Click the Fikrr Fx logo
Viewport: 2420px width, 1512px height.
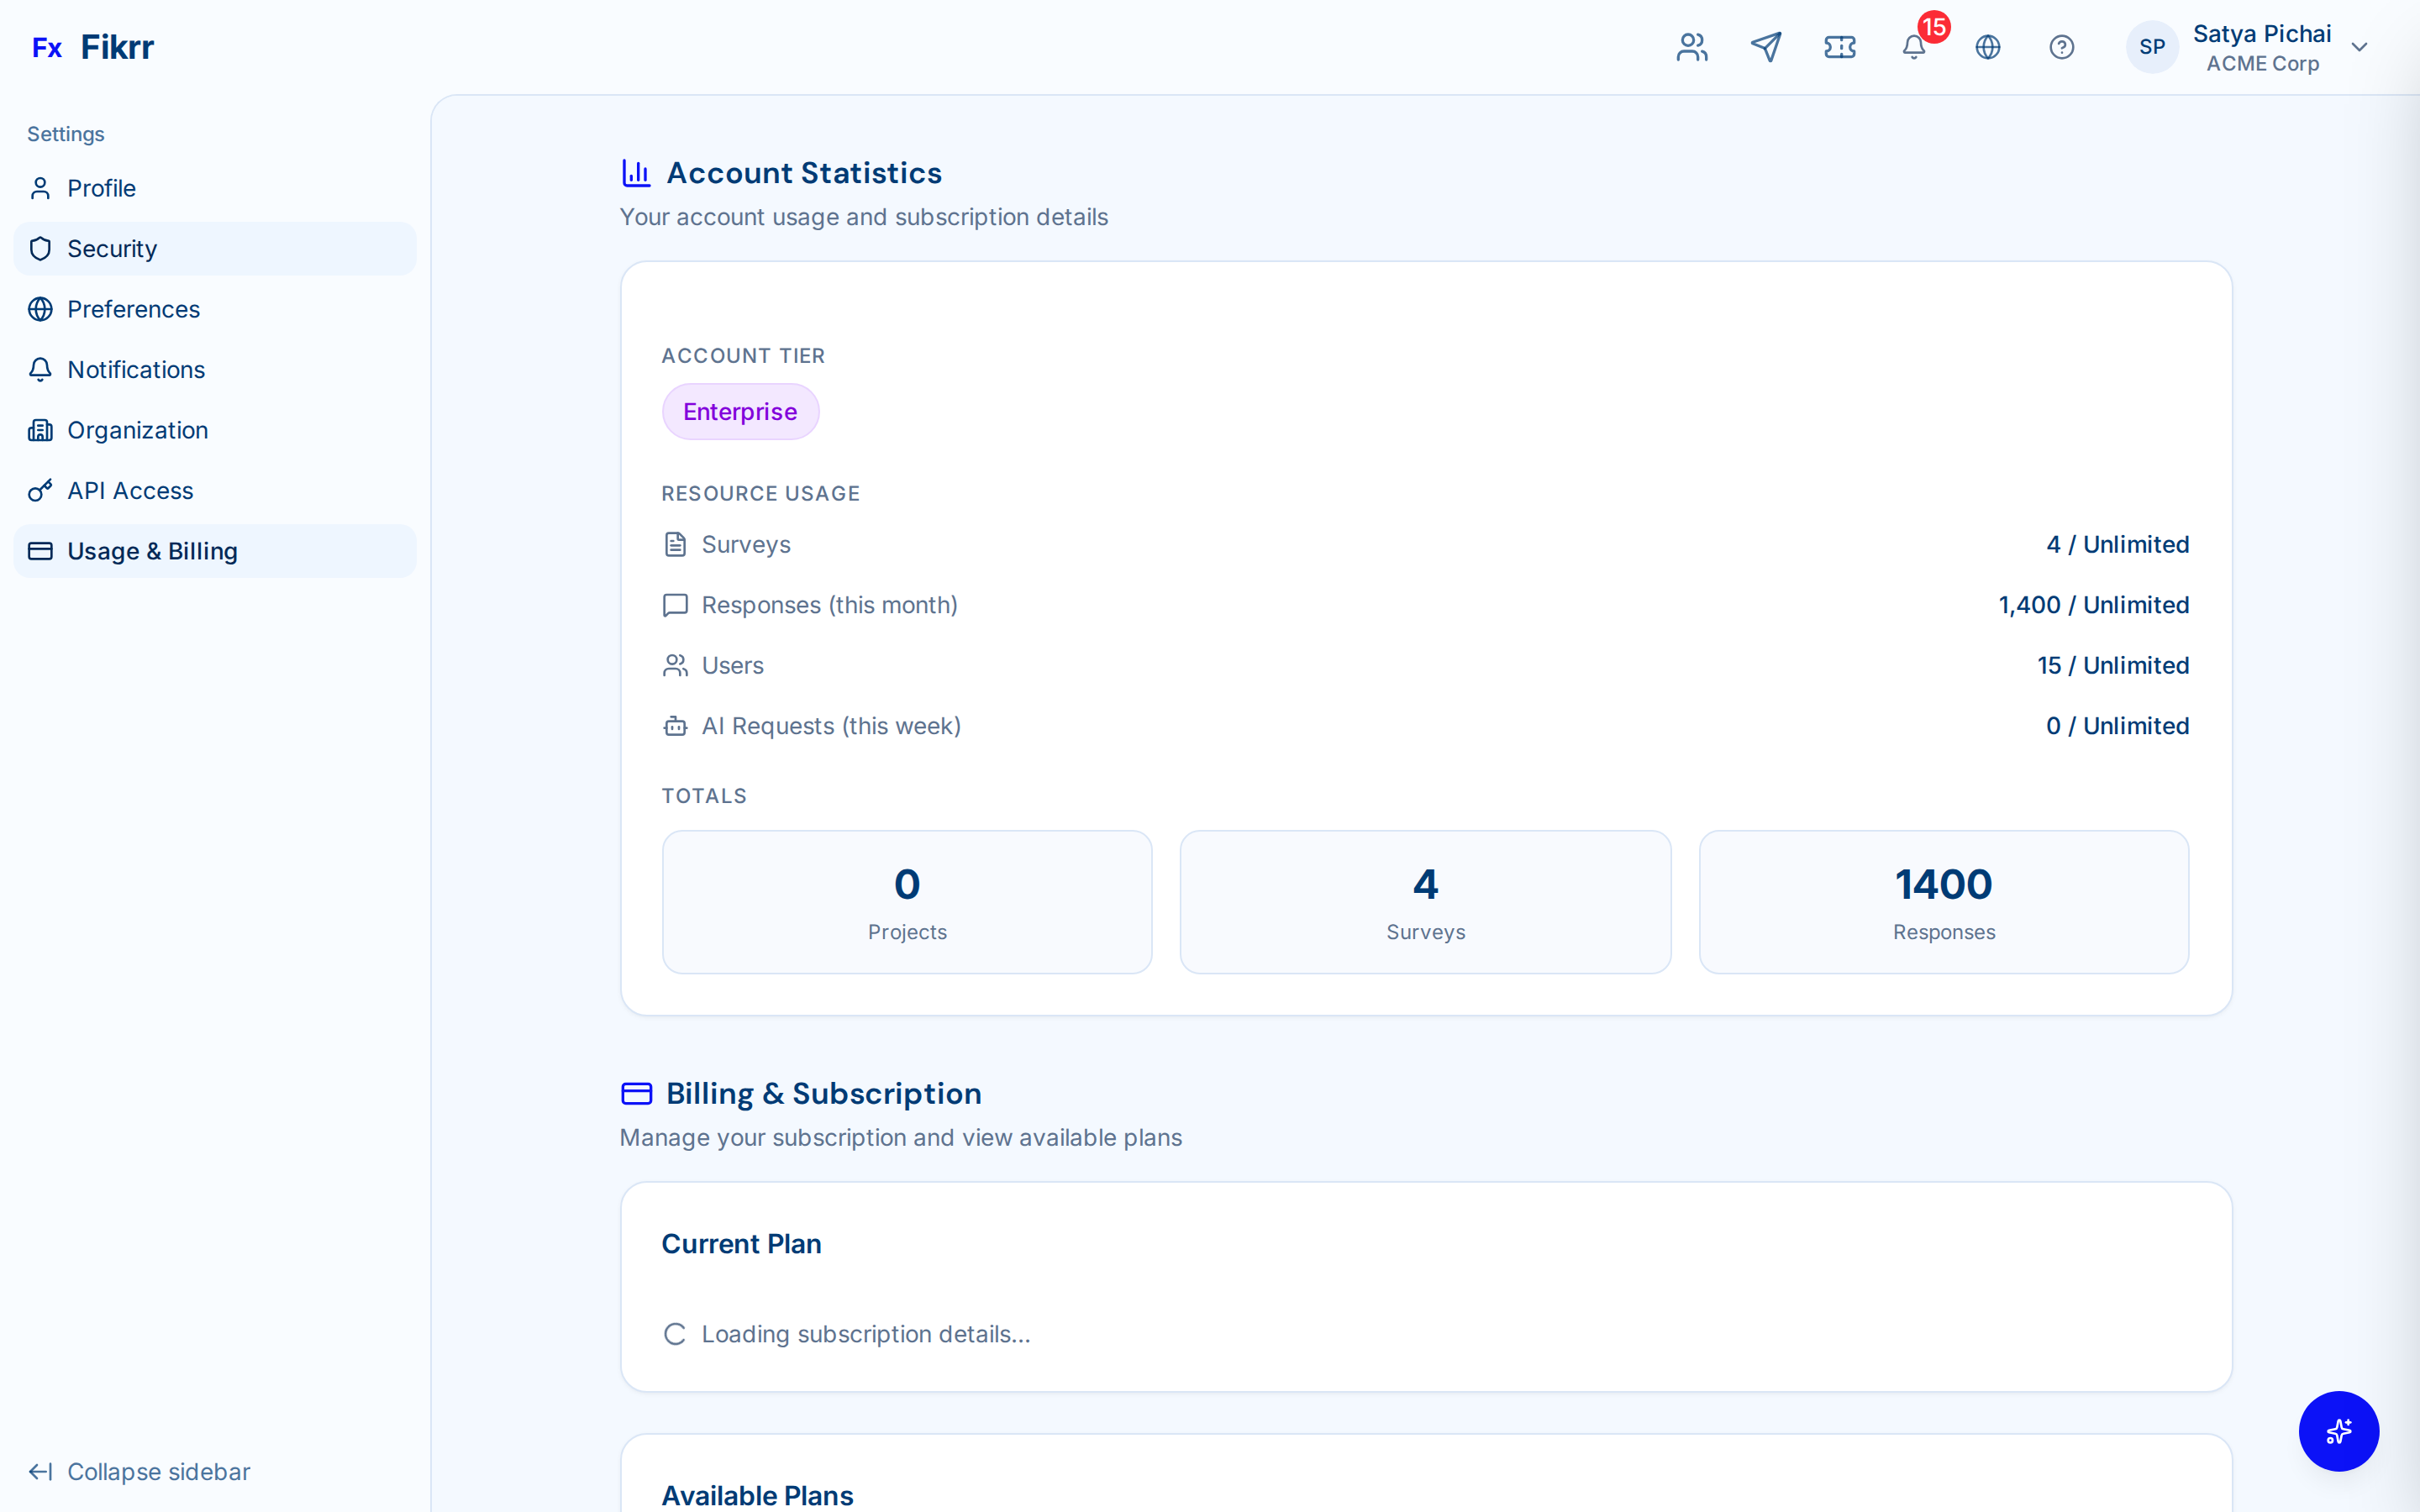point(93,46)
